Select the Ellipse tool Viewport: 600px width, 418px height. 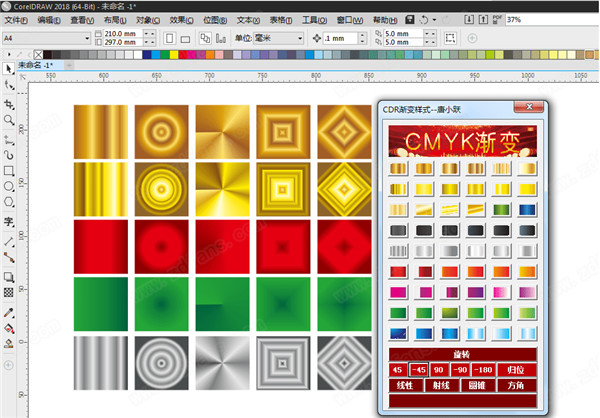coord(9,187)
